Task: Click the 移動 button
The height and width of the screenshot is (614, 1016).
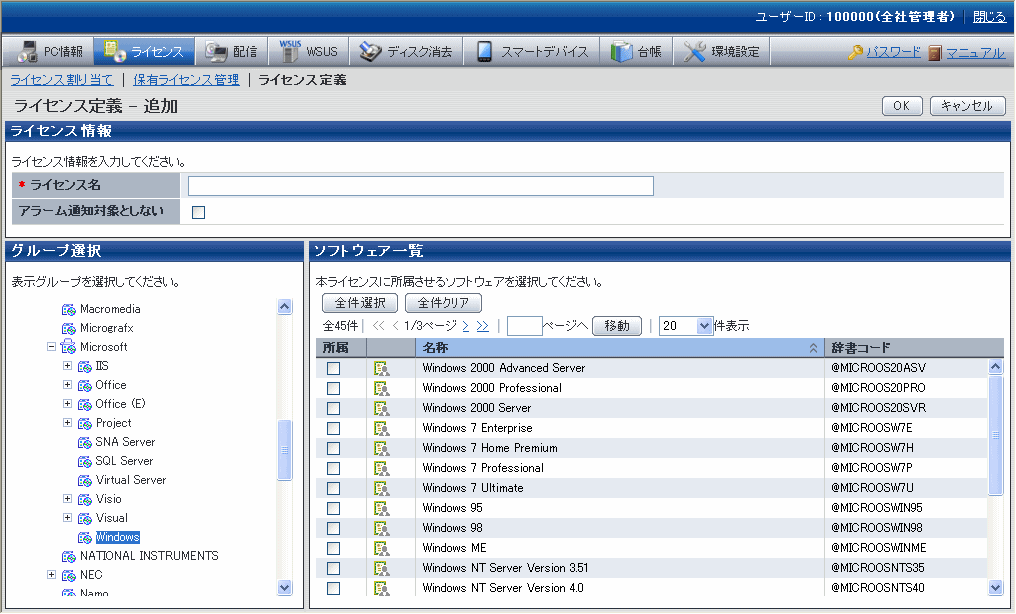Action: point(617,326)
